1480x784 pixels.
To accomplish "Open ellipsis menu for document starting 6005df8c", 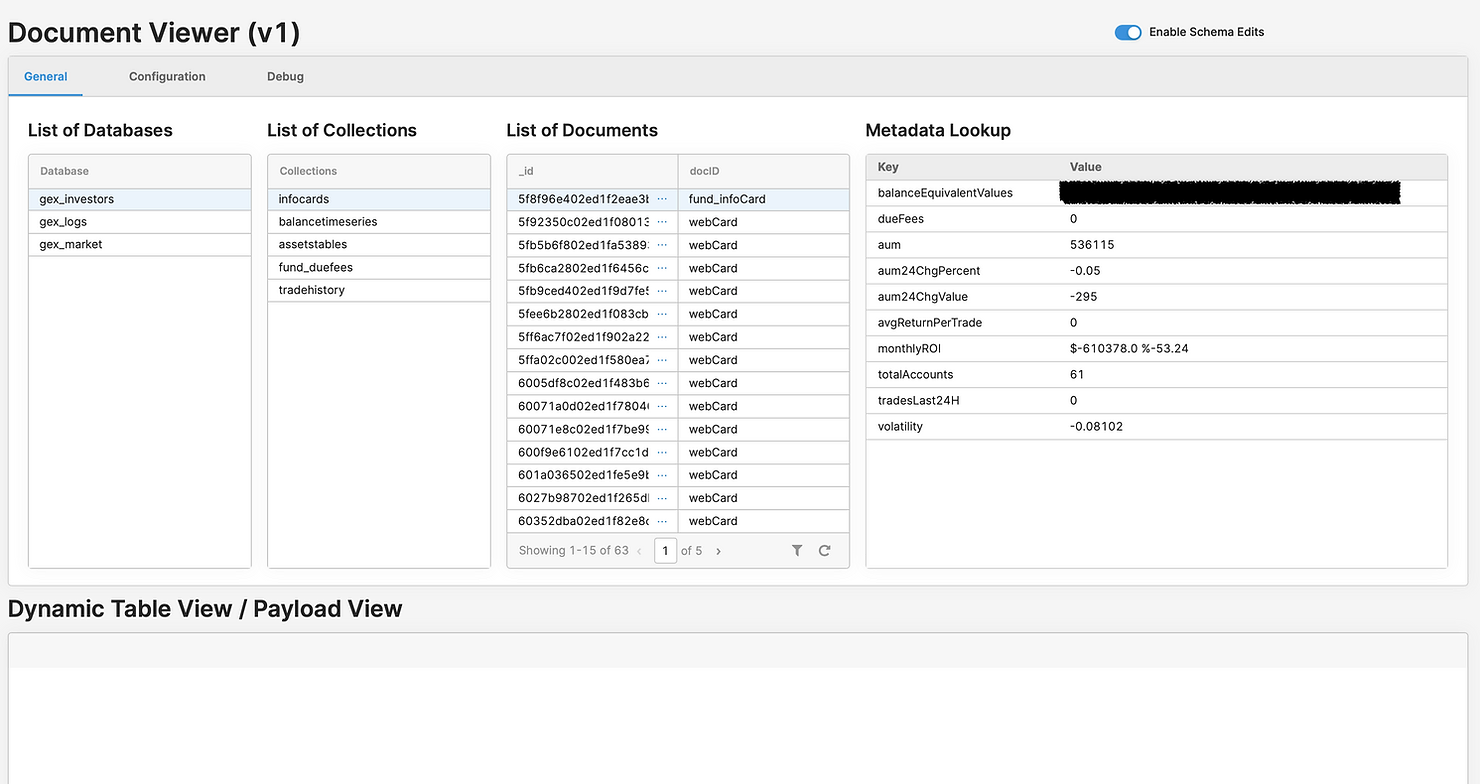I will coord(663,382).
